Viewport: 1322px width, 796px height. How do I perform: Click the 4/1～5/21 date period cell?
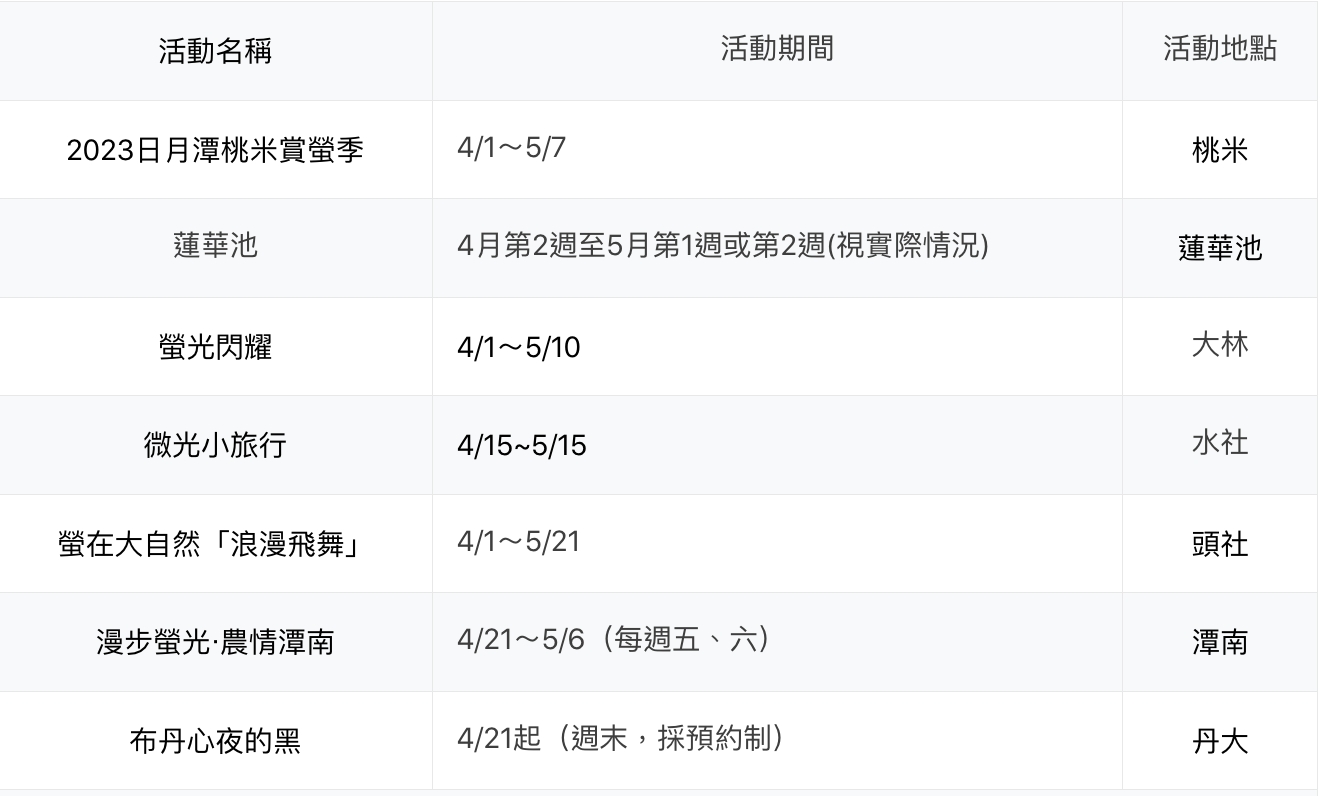[518, 542]
